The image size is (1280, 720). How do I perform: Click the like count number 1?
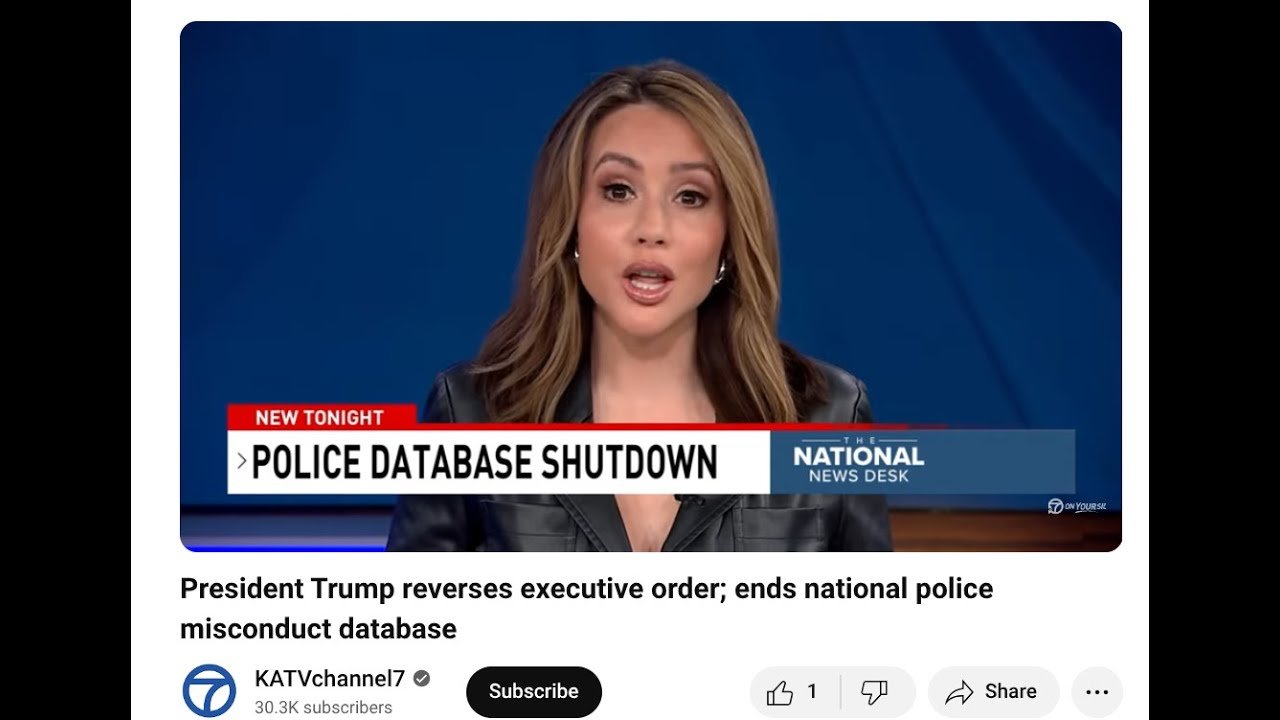click(x=812, y=692)
